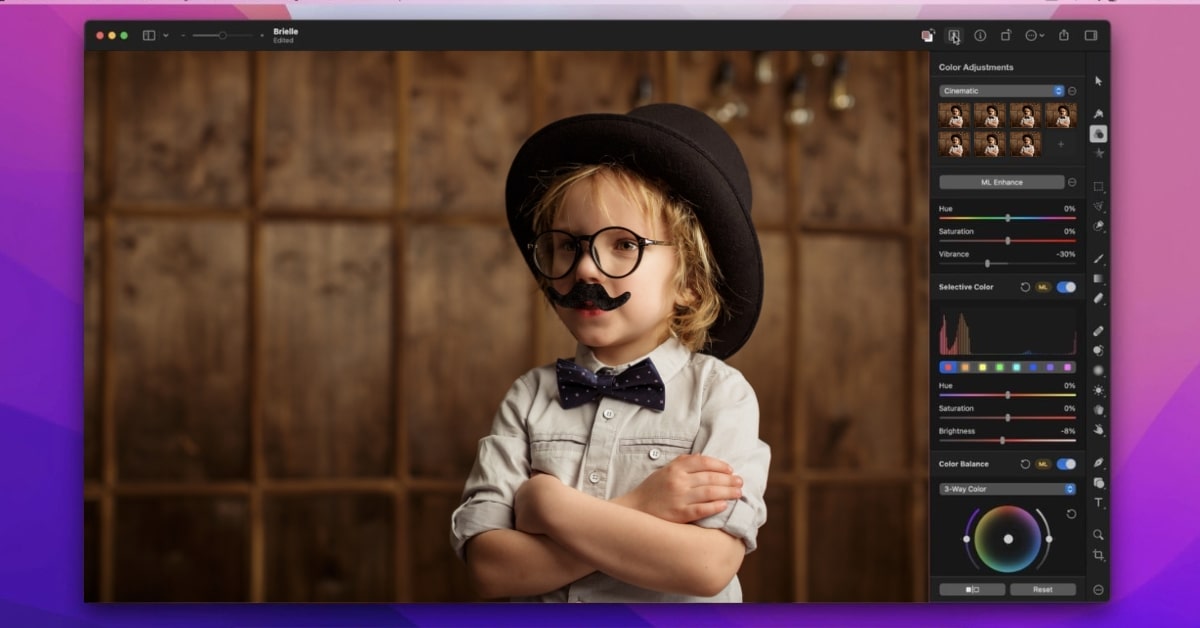Open more tools at toolbar bottom

1098,589
